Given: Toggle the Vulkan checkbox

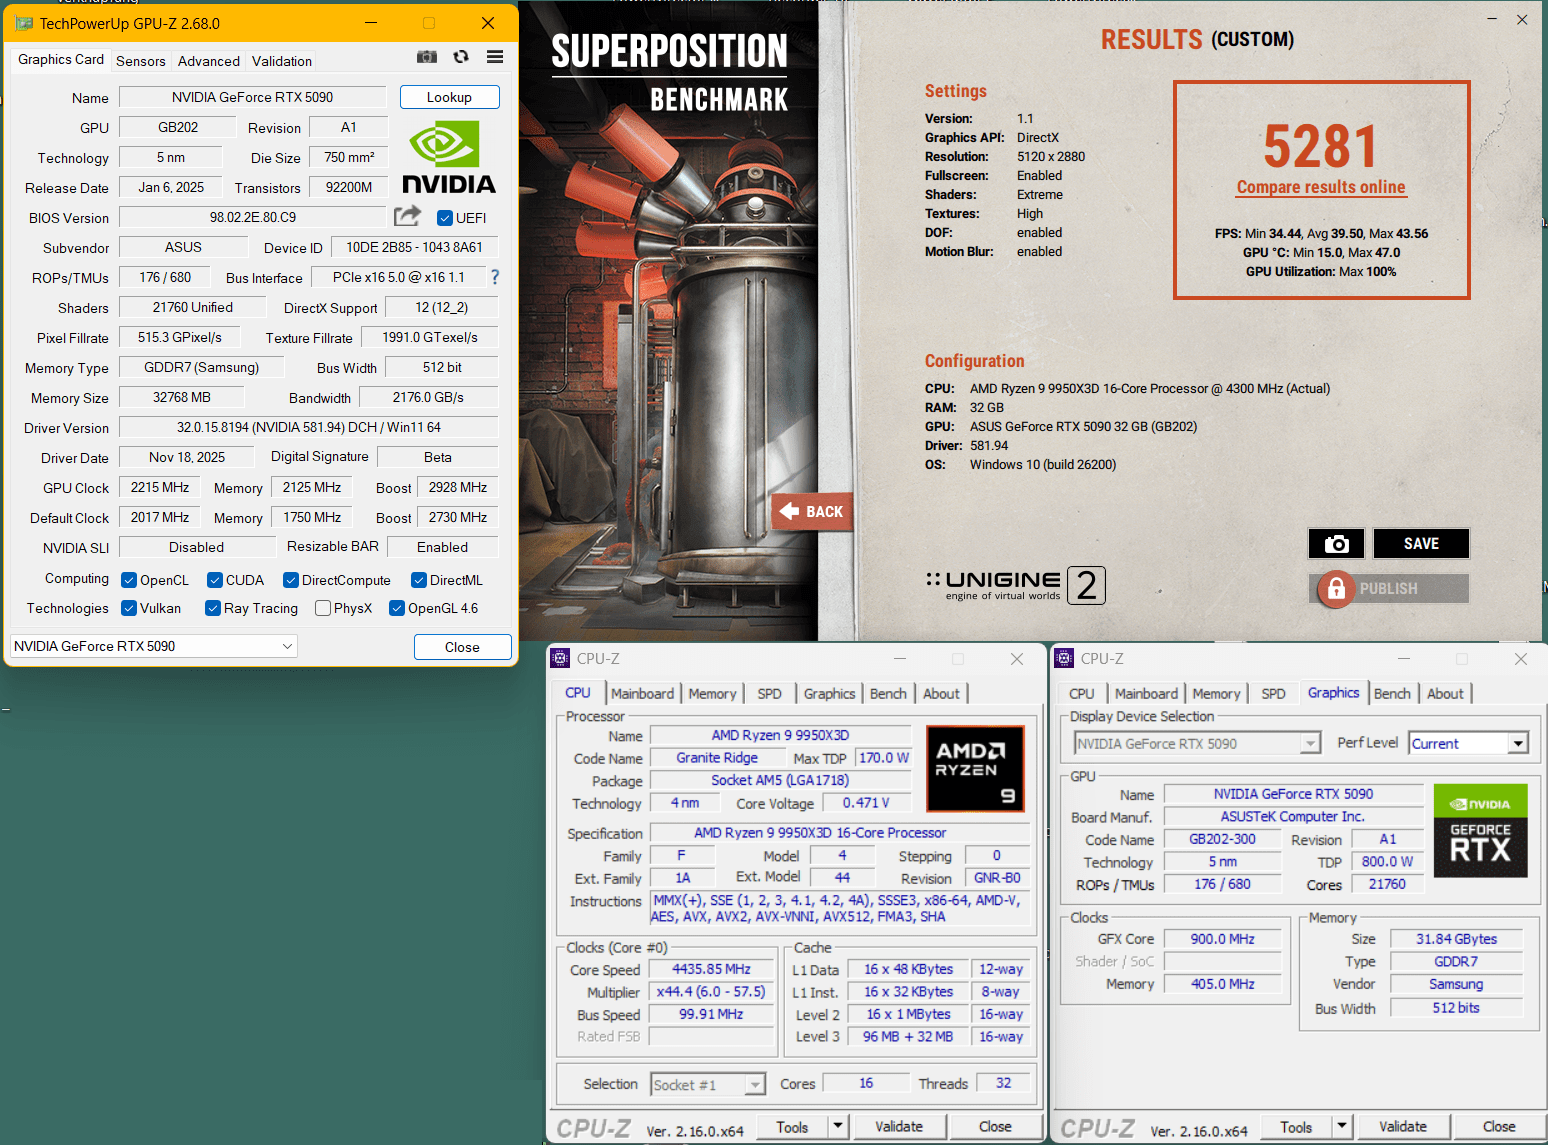Looking at the screenshot, I should [129, 608].
